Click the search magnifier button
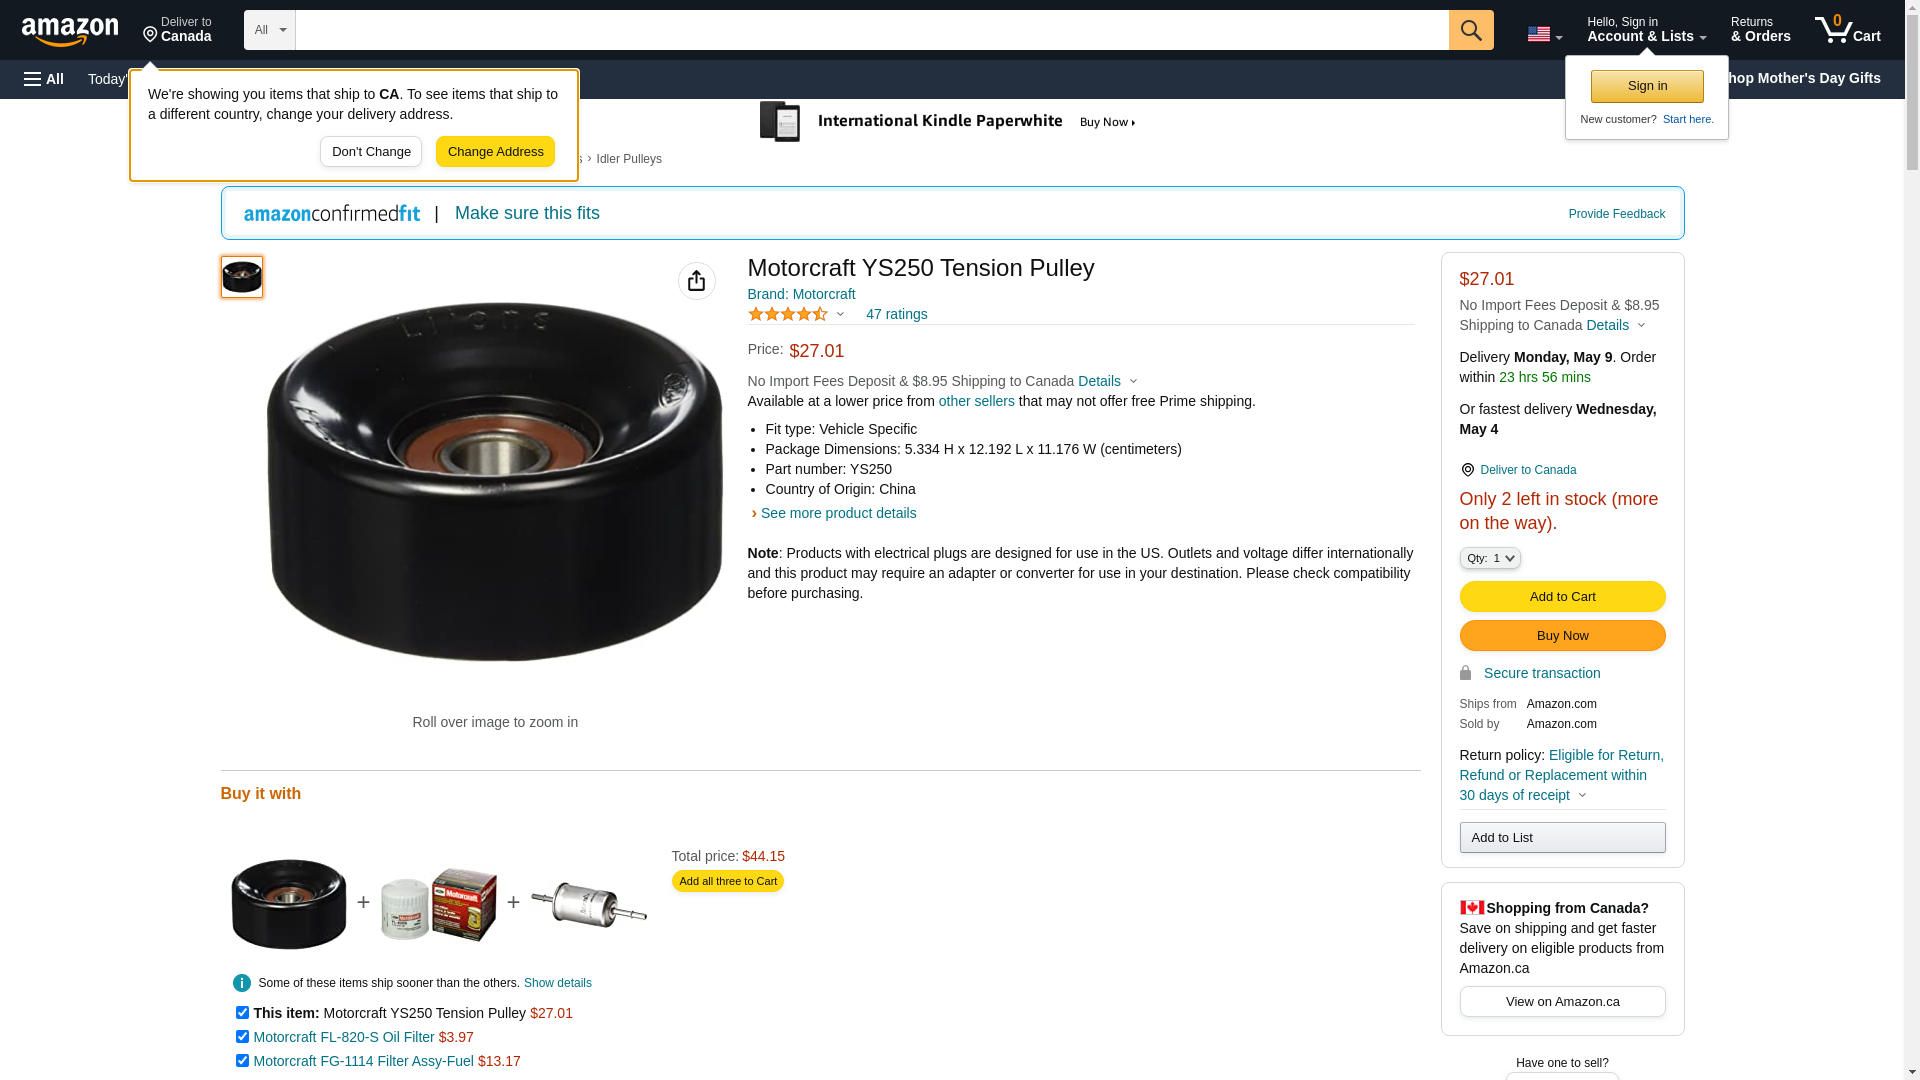This screenshot has width=1920, height=1080. 1471,30
